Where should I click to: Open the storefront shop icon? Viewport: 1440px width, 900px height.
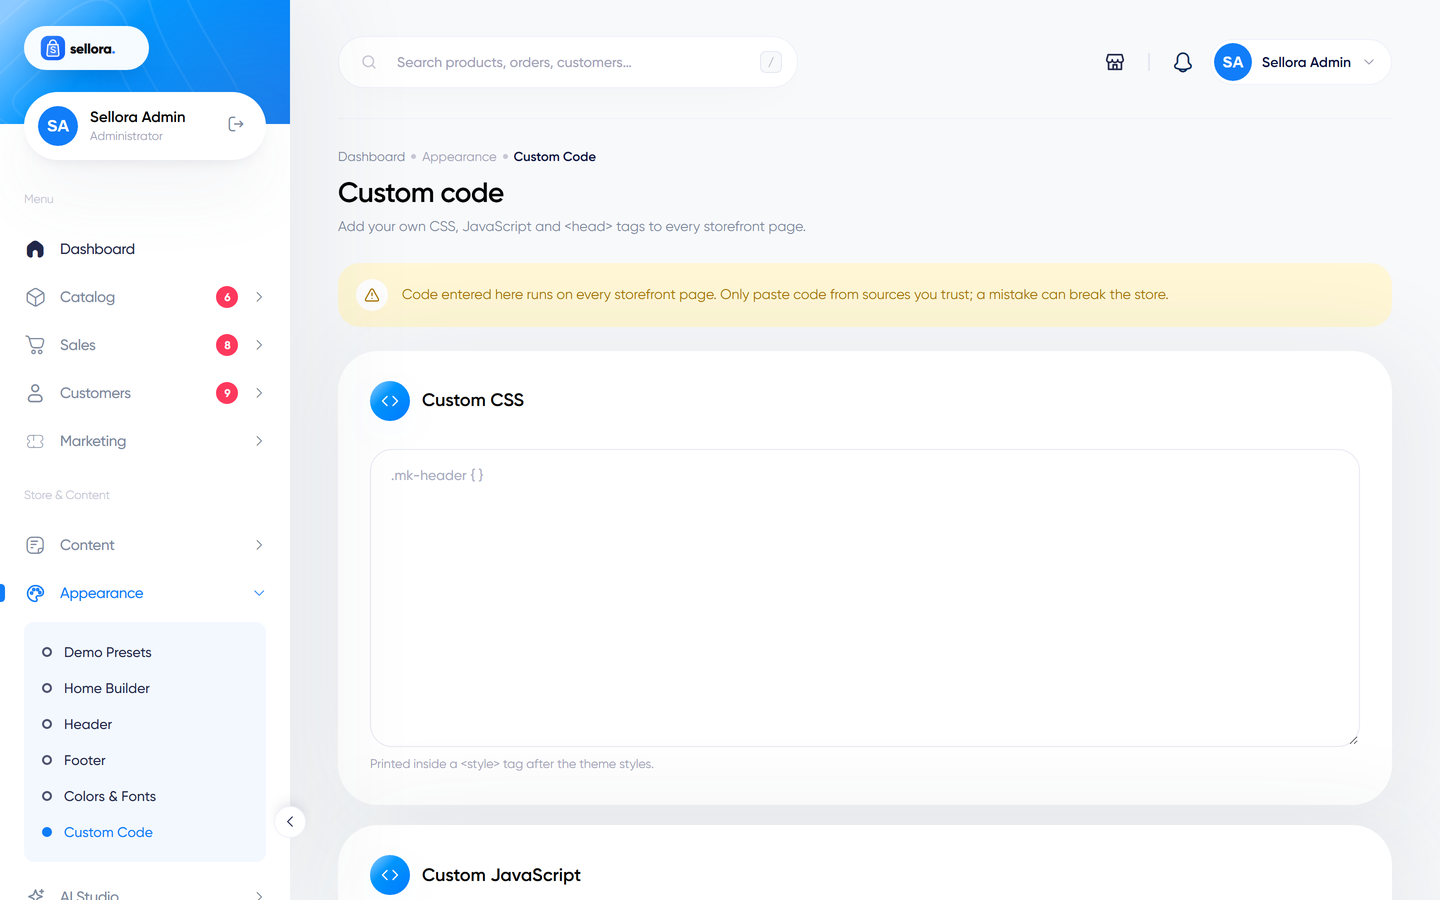click(1115, 62)
